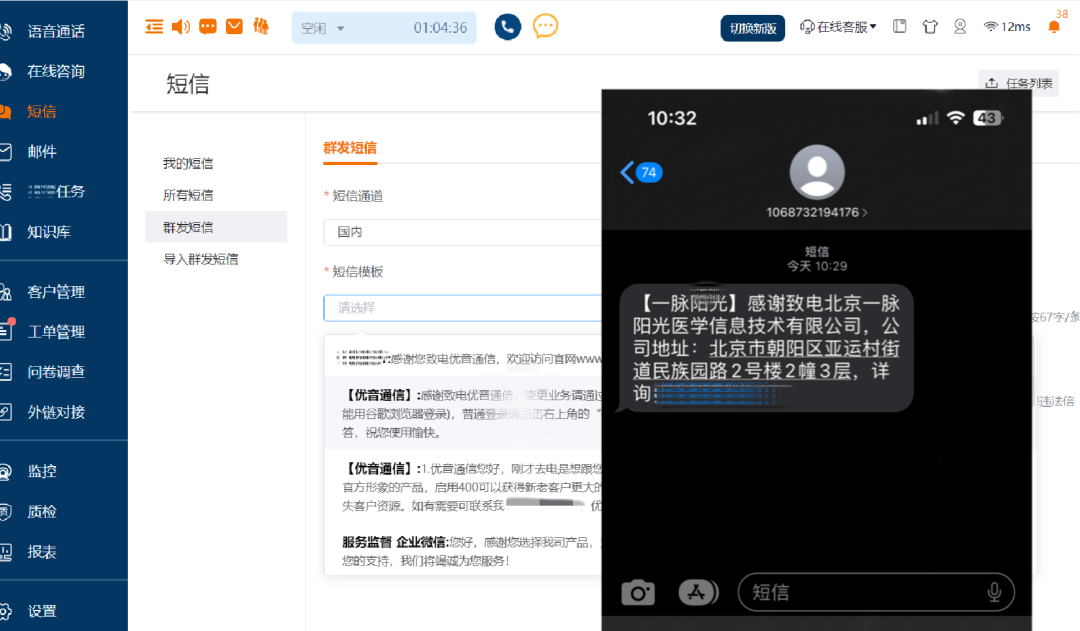
Task: Choose the 服务监督 企业微信 template option
Action: [463, 552]
